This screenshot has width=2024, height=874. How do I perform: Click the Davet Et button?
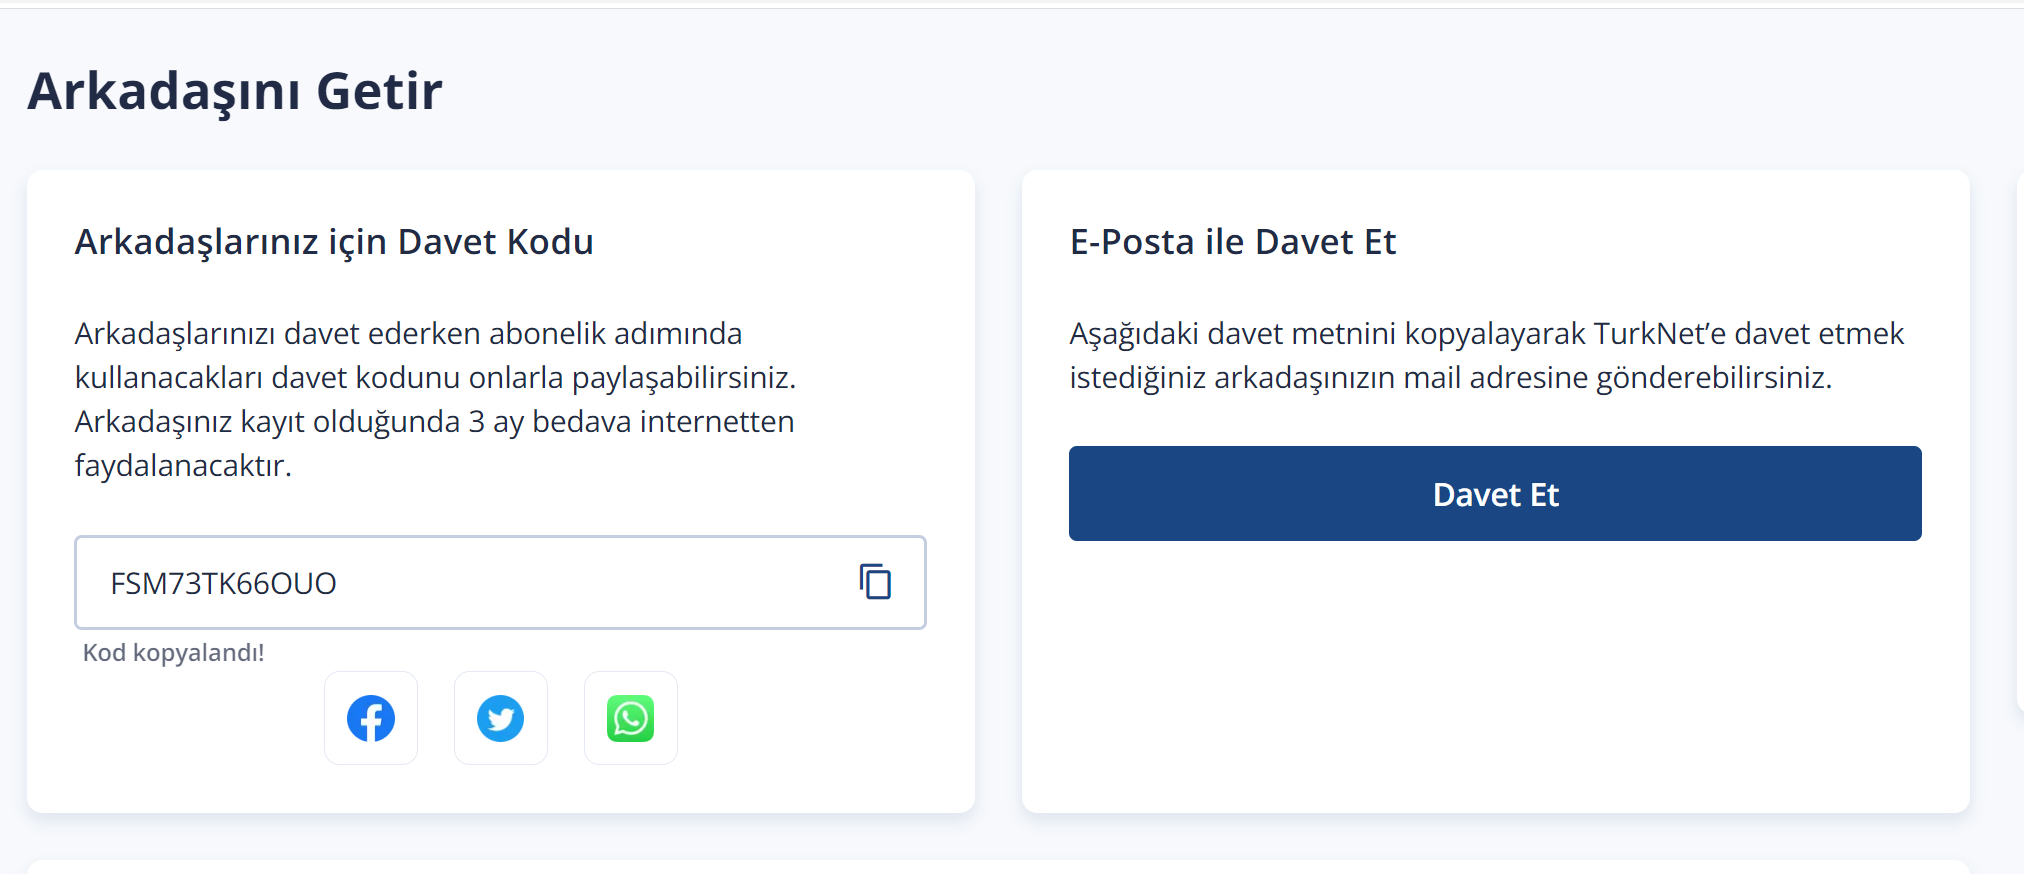point(1495,494)
